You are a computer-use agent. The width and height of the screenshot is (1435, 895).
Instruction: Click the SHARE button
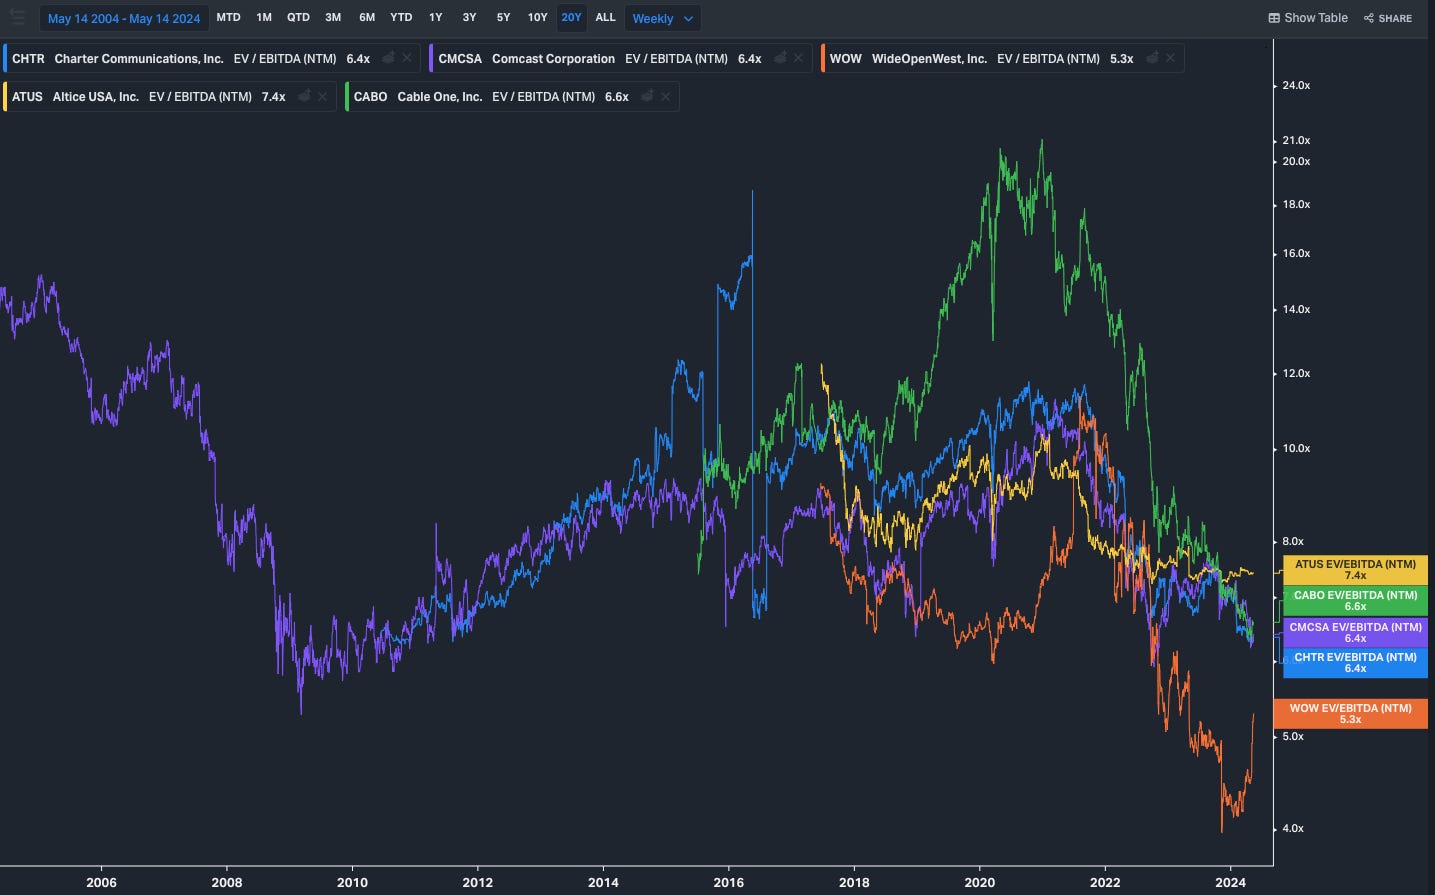[x=1388, y=18]
